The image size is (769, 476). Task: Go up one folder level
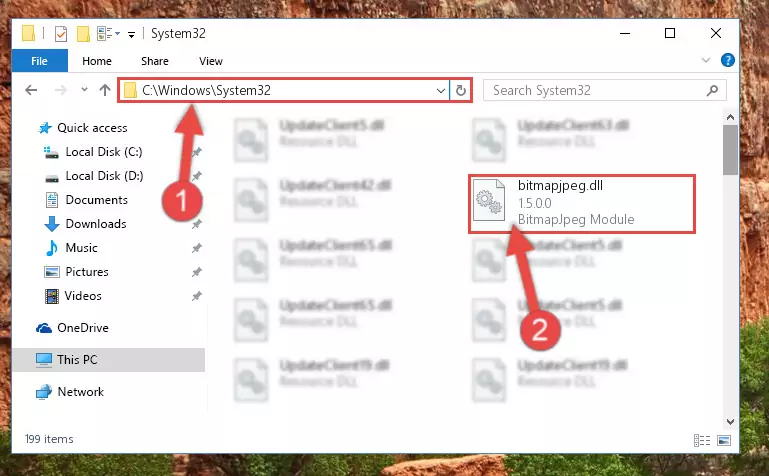[x=104, y=90]
